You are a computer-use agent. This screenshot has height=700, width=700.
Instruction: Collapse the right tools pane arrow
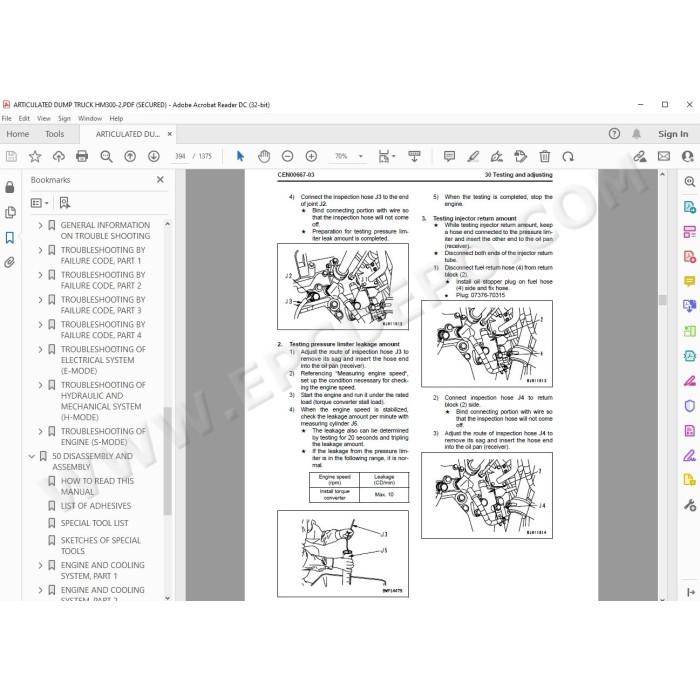pyautogui.click(x=691, y=592)
